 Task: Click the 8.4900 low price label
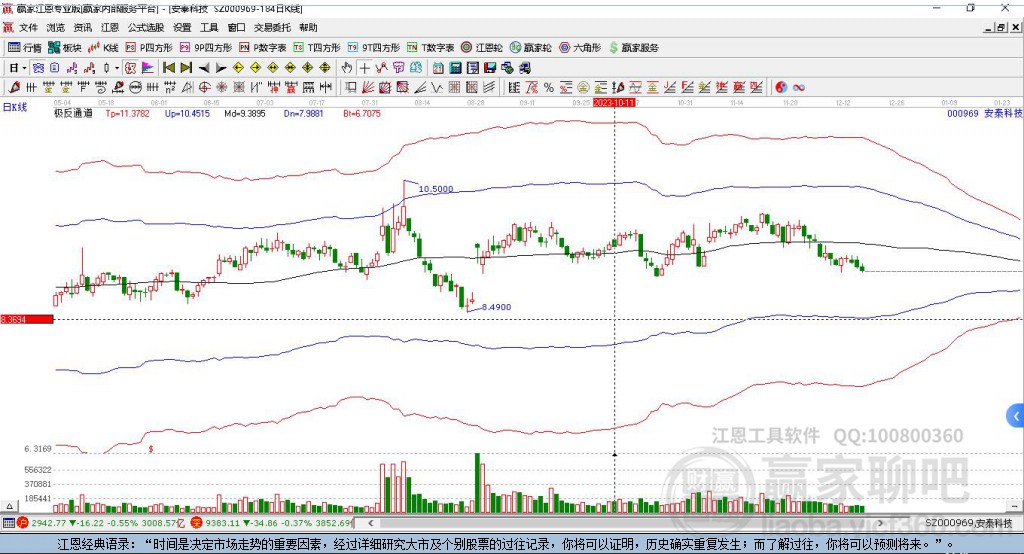pyautogui.click(x=496, y=307)
